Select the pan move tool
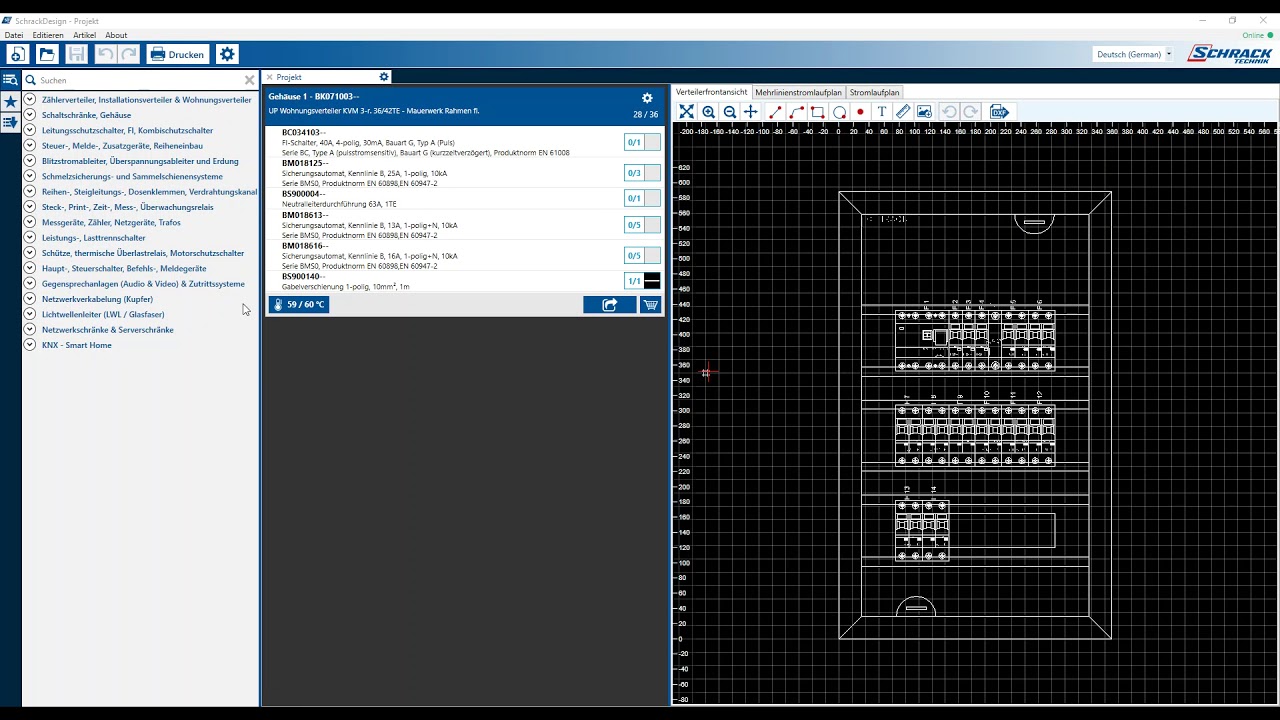 pos(750,112)
